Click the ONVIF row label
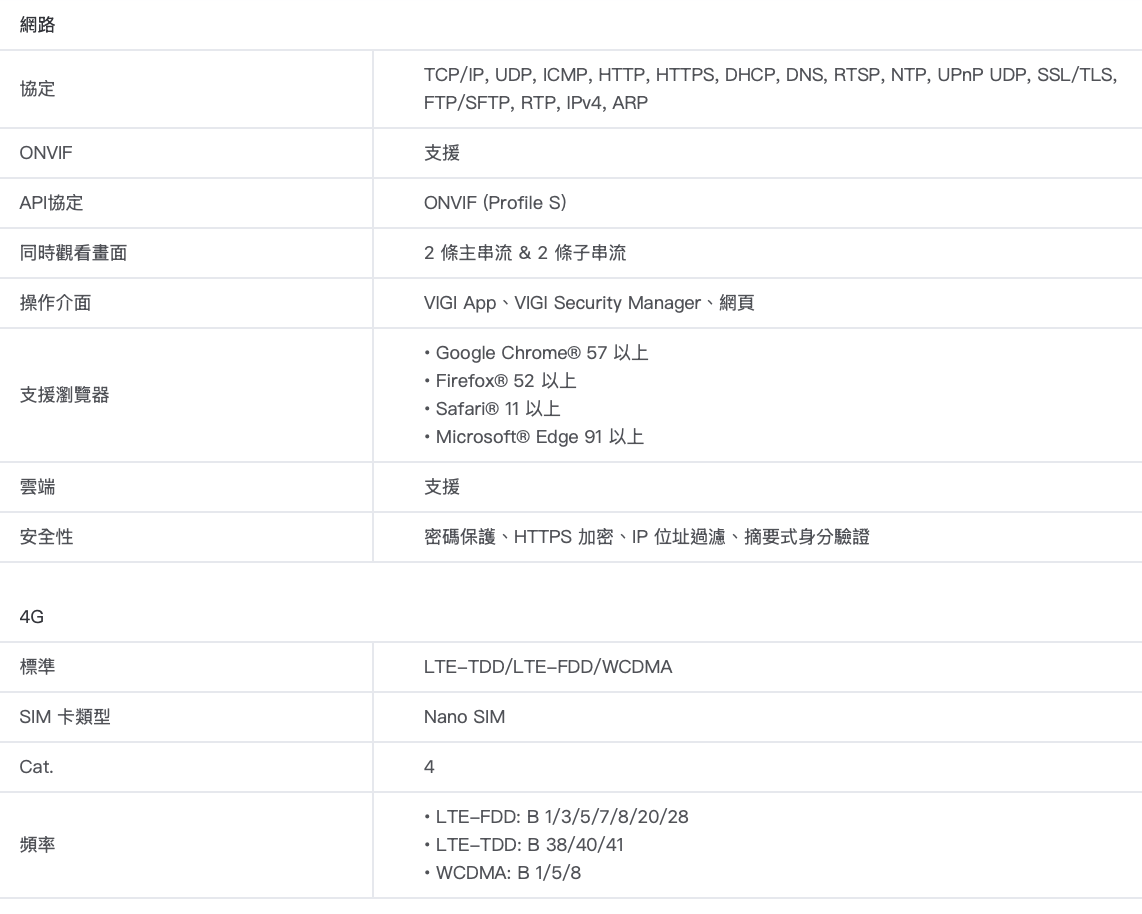1142x914 pixels. pyautogui.click(x=46, y=153)
